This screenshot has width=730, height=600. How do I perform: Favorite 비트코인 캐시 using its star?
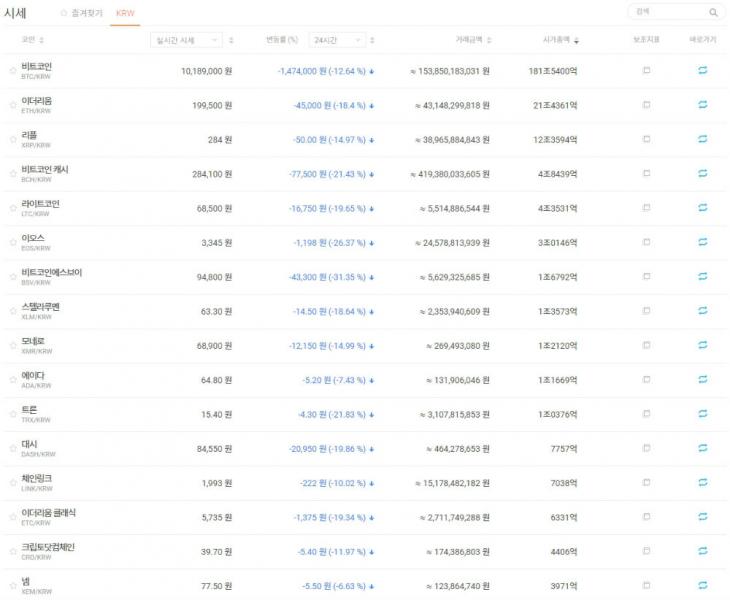[13, 174]
